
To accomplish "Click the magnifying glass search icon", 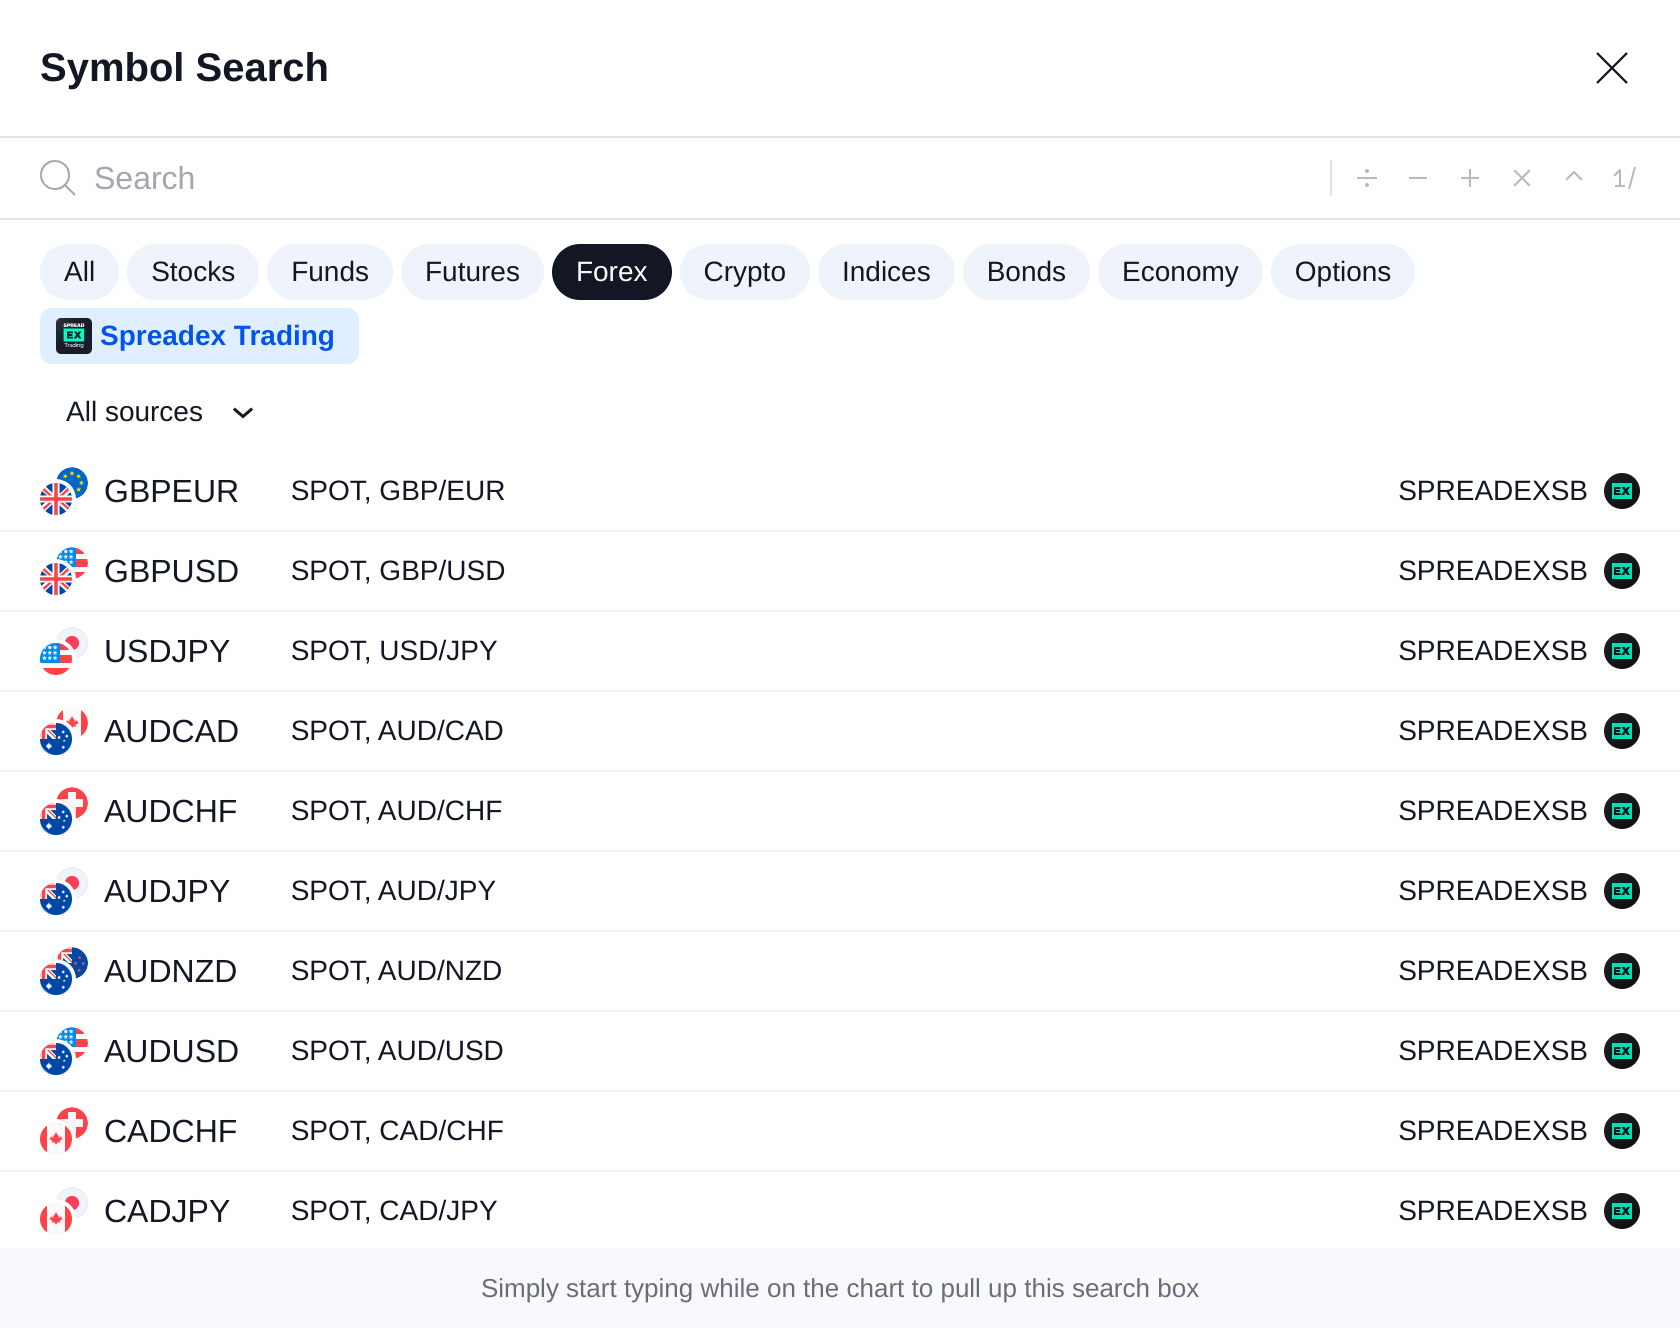I will click(56, 177).
